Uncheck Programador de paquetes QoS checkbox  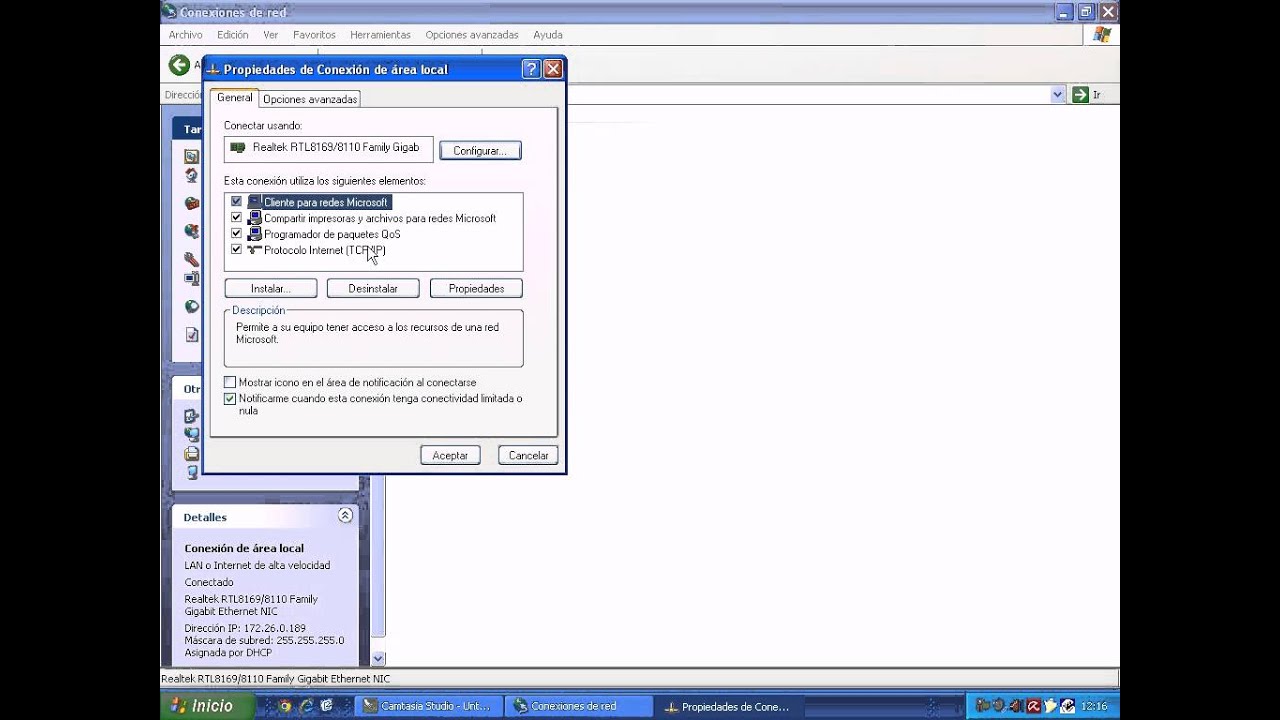[x=236, y=234]
